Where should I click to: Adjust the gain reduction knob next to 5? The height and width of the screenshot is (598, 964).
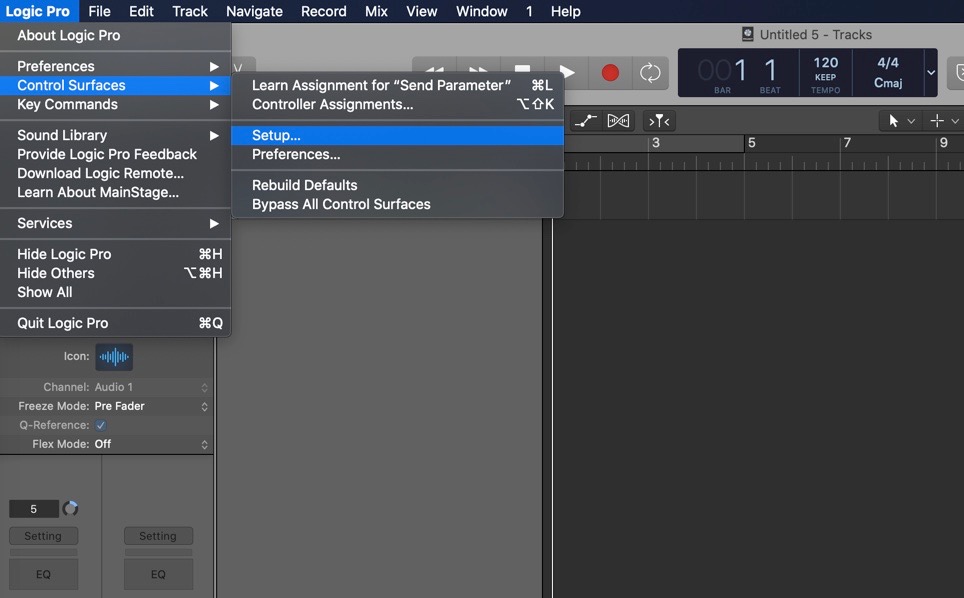(x=70, y=509)
